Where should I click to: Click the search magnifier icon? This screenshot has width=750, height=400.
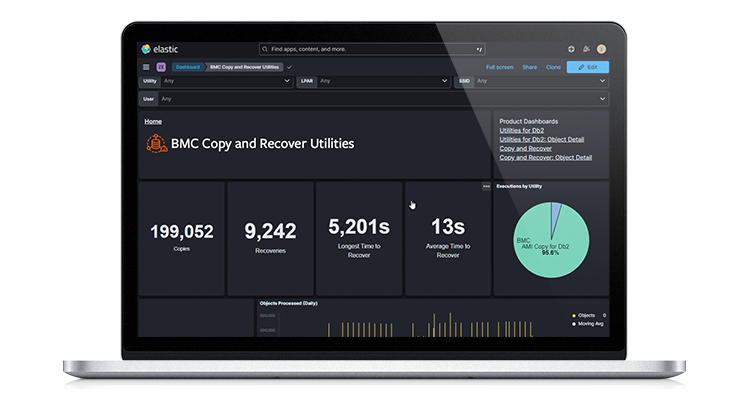pyautogui.click(x=265, y=49)
